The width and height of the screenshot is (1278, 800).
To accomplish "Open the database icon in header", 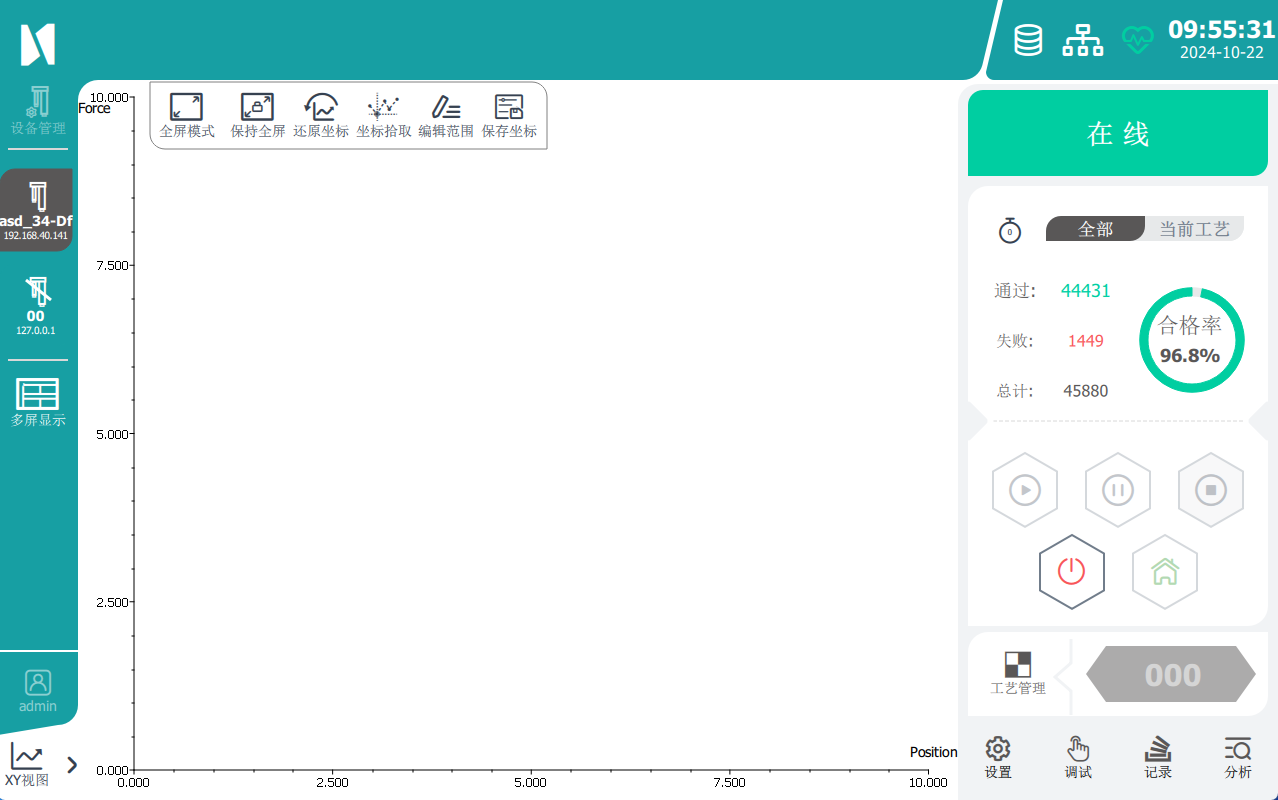I will click(x=1028, y=40).
